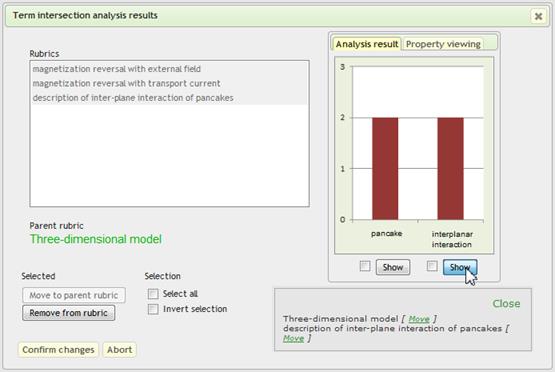Open the Property viewing tab

443,44
